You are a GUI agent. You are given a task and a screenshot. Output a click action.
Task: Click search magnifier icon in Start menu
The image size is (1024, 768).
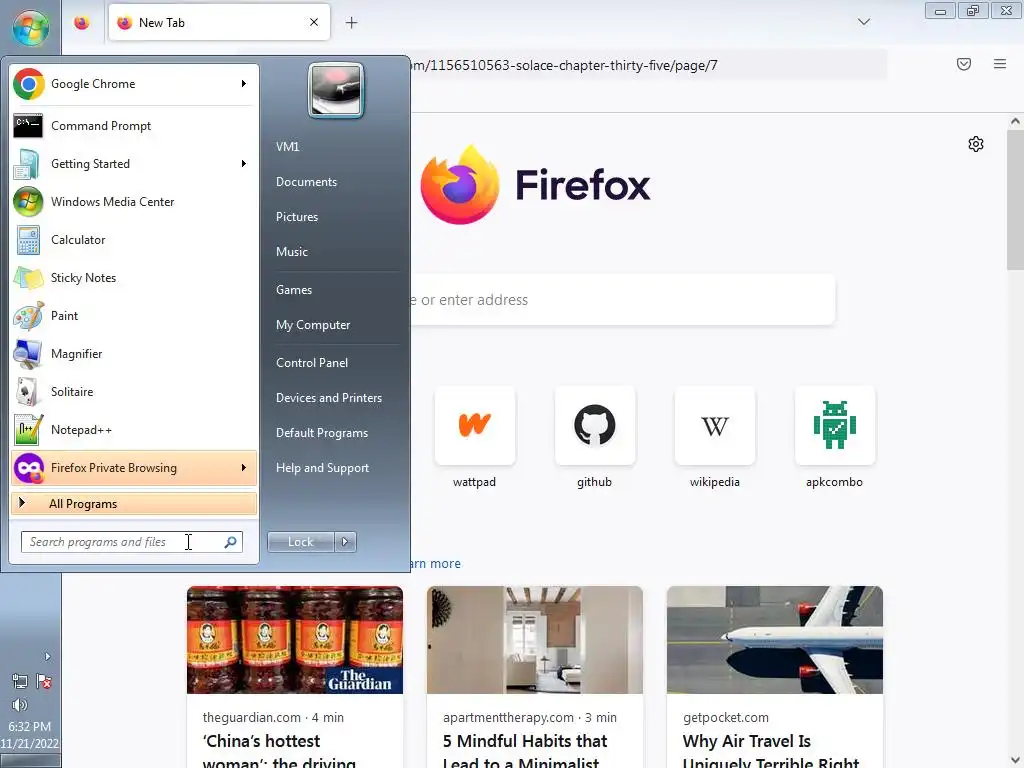click(230, 542)
